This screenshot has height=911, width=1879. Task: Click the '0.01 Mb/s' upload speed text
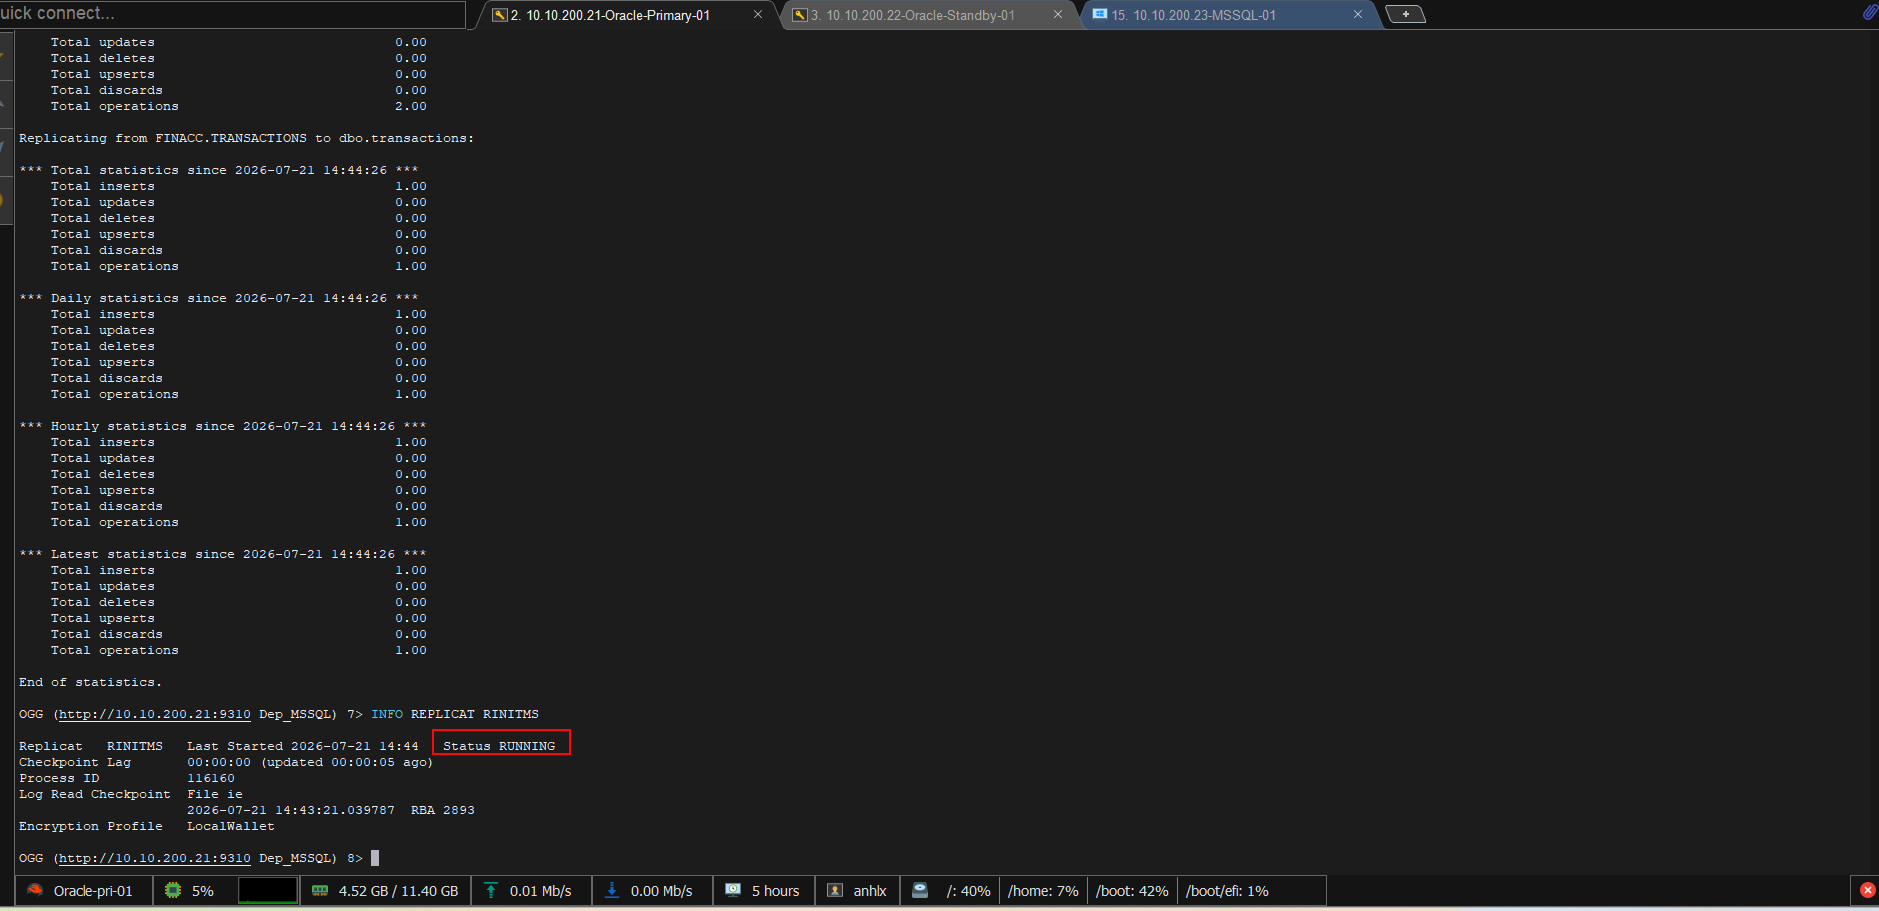click(541, 891)
